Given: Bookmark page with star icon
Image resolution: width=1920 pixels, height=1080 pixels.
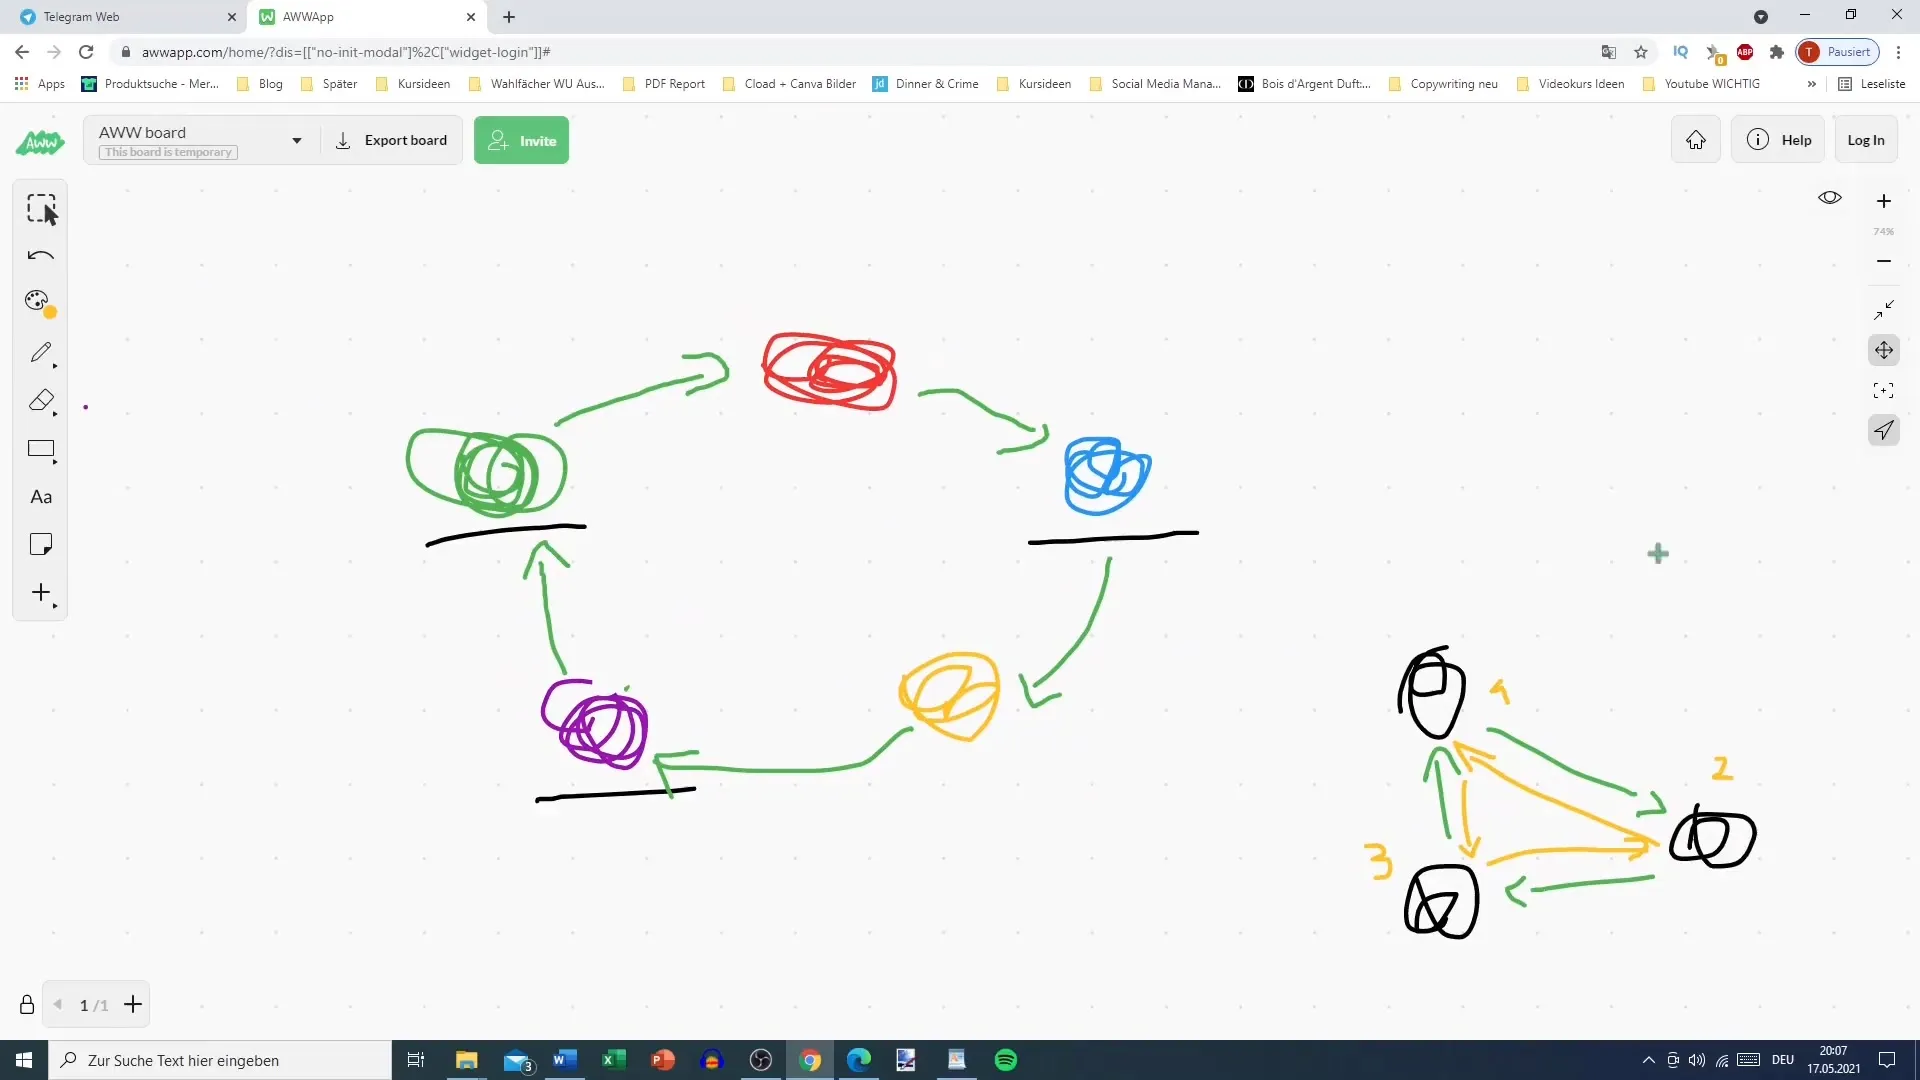Looking at the screenshot, I should click(x=1641, y=52).
